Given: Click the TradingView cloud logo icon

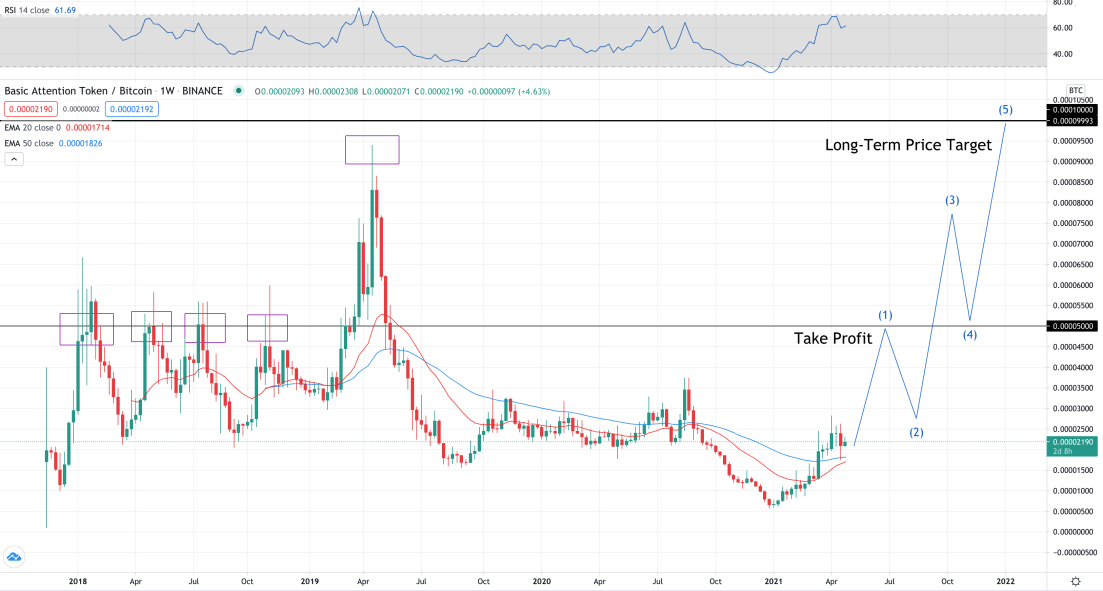Looking at the screenshot, I should [14, 556].
